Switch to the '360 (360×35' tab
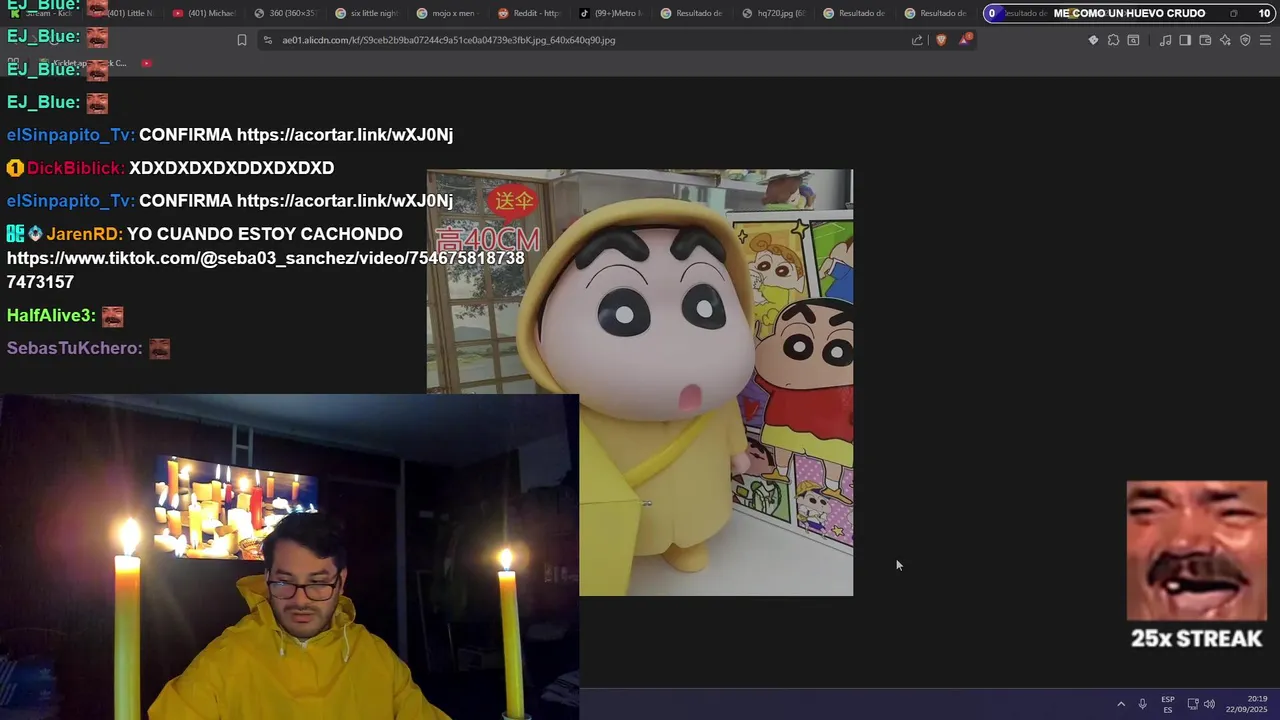This screenshot has width=1280, height=720. [x=285, y=13]
